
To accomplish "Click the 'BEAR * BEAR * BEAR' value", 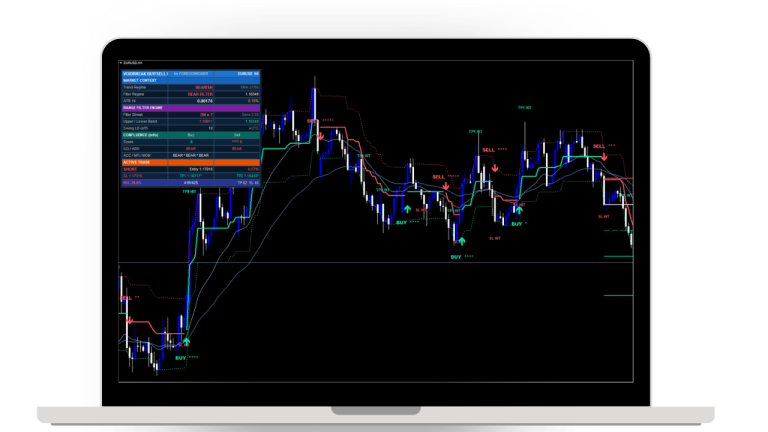I will pos(191,155).
